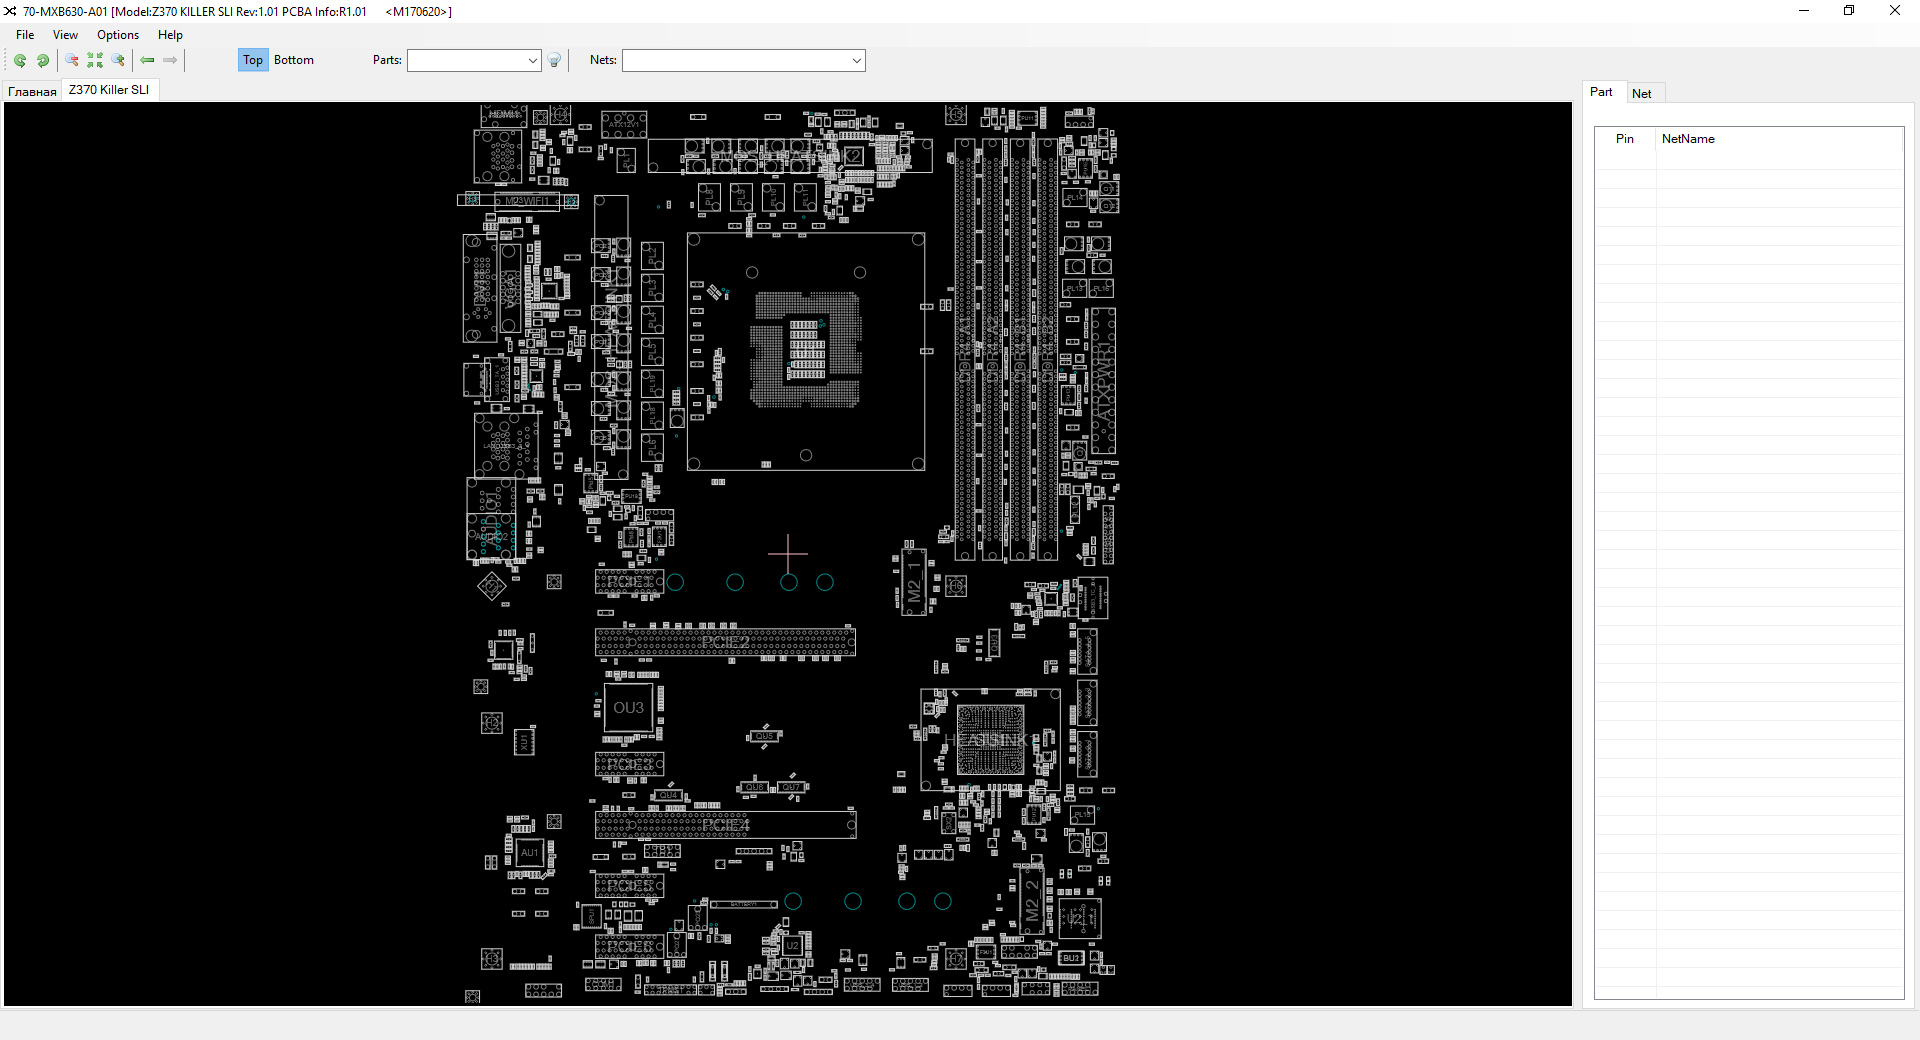Open the Options menu
The width and height of the screenshot is (1920, 1040).
(118, 35)
